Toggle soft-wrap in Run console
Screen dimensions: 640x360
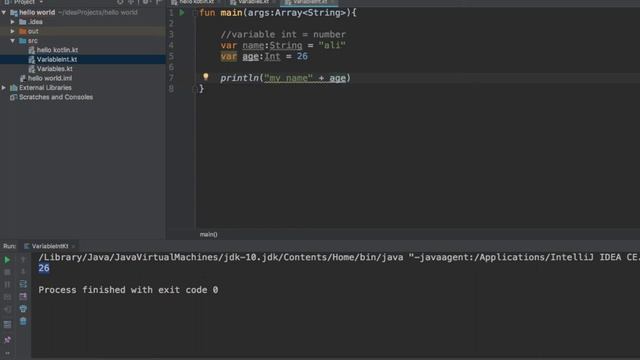pyautogui.click(x=23, y=284)
